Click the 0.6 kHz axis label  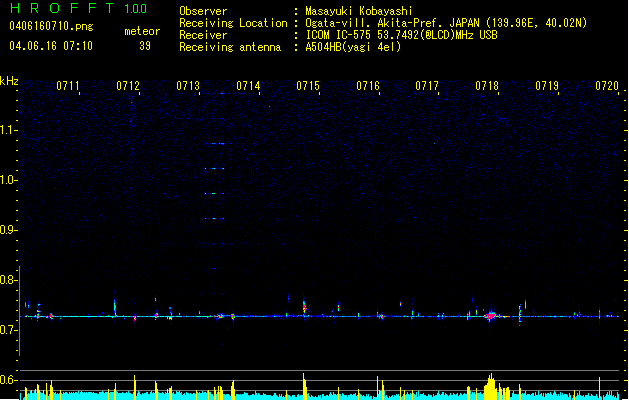[9, 380]
